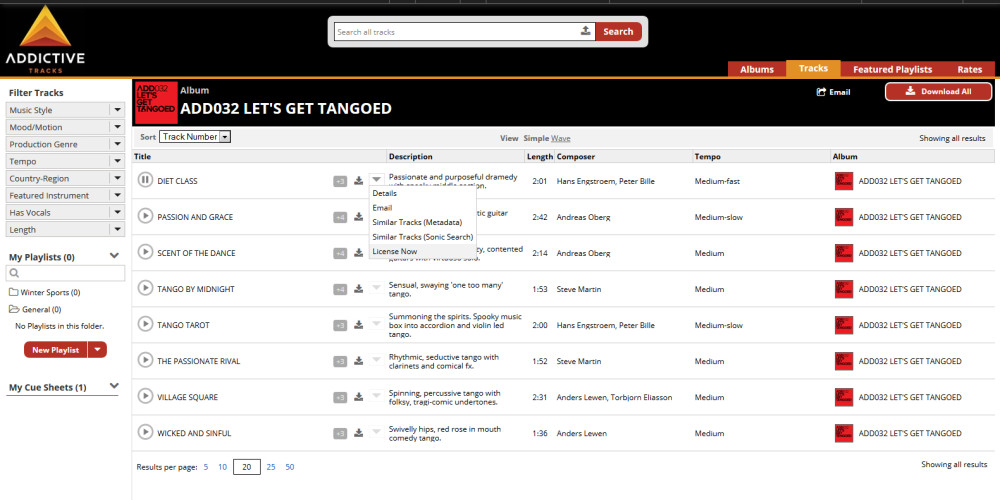Switch to Wave view
1000x500 pixels.
point(561,138)
